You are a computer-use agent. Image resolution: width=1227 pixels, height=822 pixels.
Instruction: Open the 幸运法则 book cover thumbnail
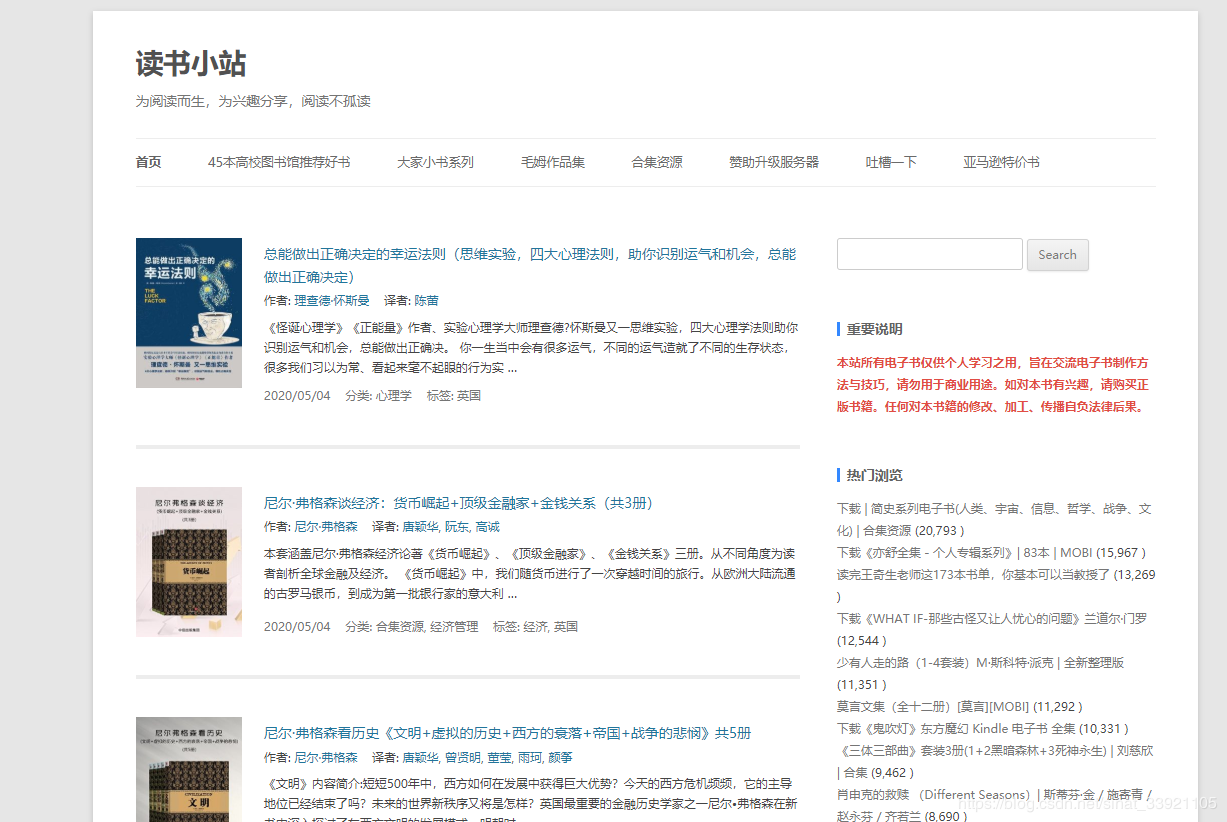point(189,313)
